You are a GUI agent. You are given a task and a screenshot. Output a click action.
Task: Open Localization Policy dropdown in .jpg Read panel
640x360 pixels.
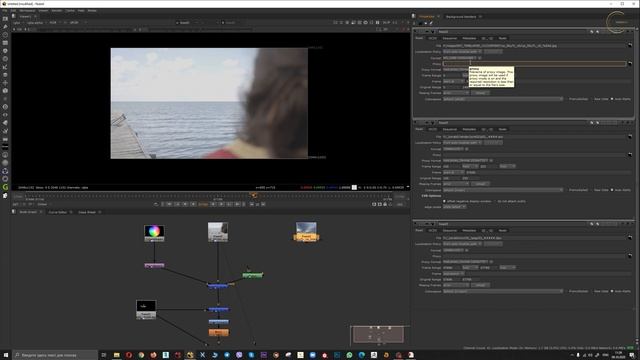462,52
